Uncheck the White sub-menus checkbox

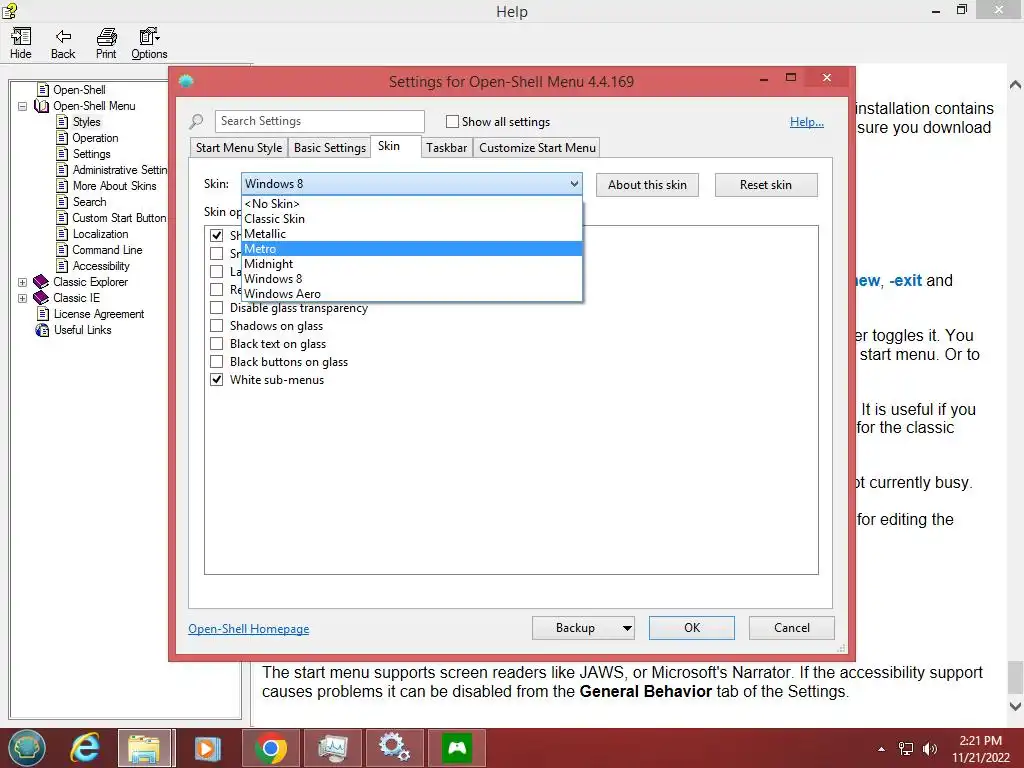click(x=217, y=379)
